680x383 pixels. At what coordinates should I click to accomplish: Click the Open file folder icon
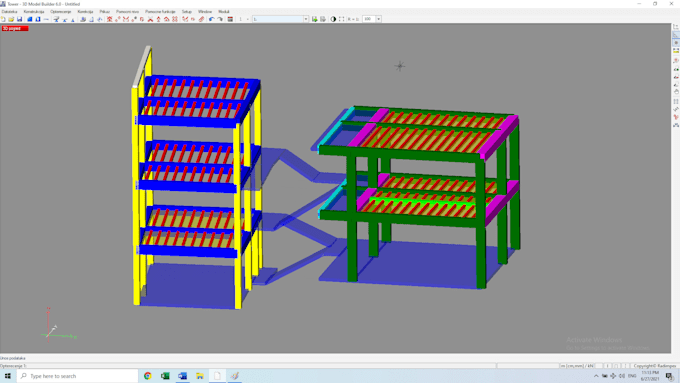click(x=11, y=19)
